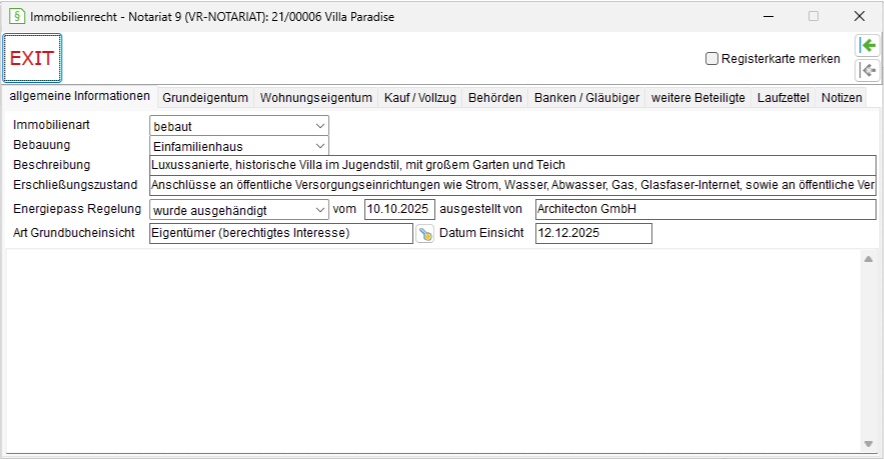The width and height of the screenshot is (884, 459).
Task: Click the Erschließungszustand text field
Action: click(x=512, y=185)
